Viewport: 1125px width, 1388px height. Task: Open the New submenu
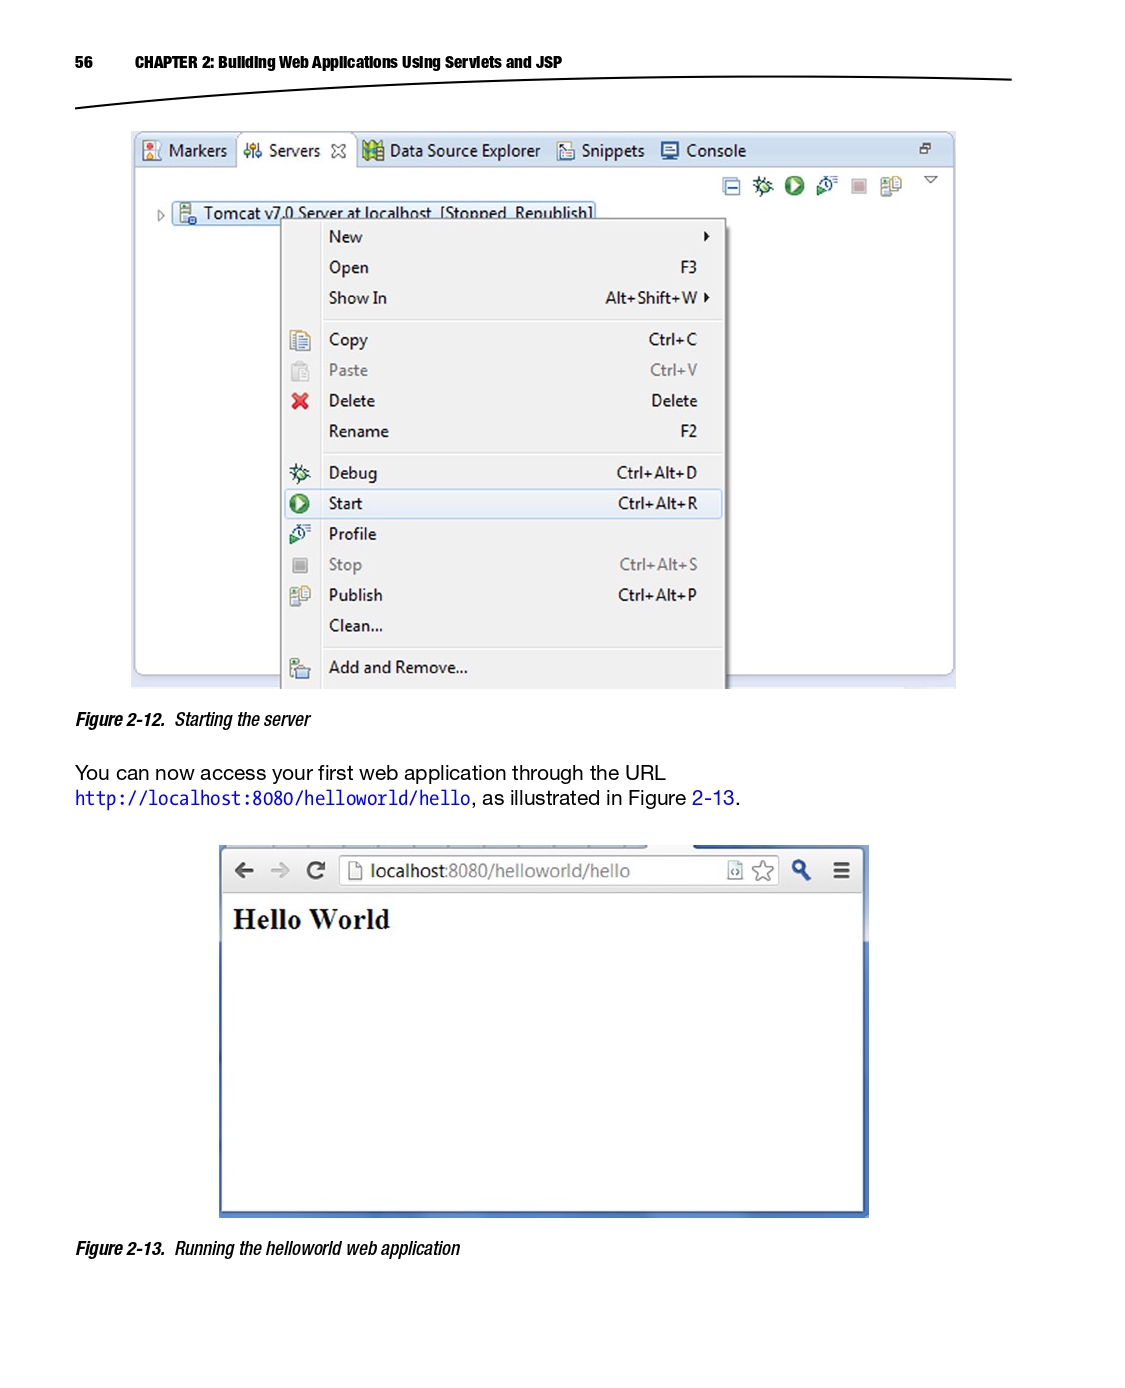click(503, 237)
